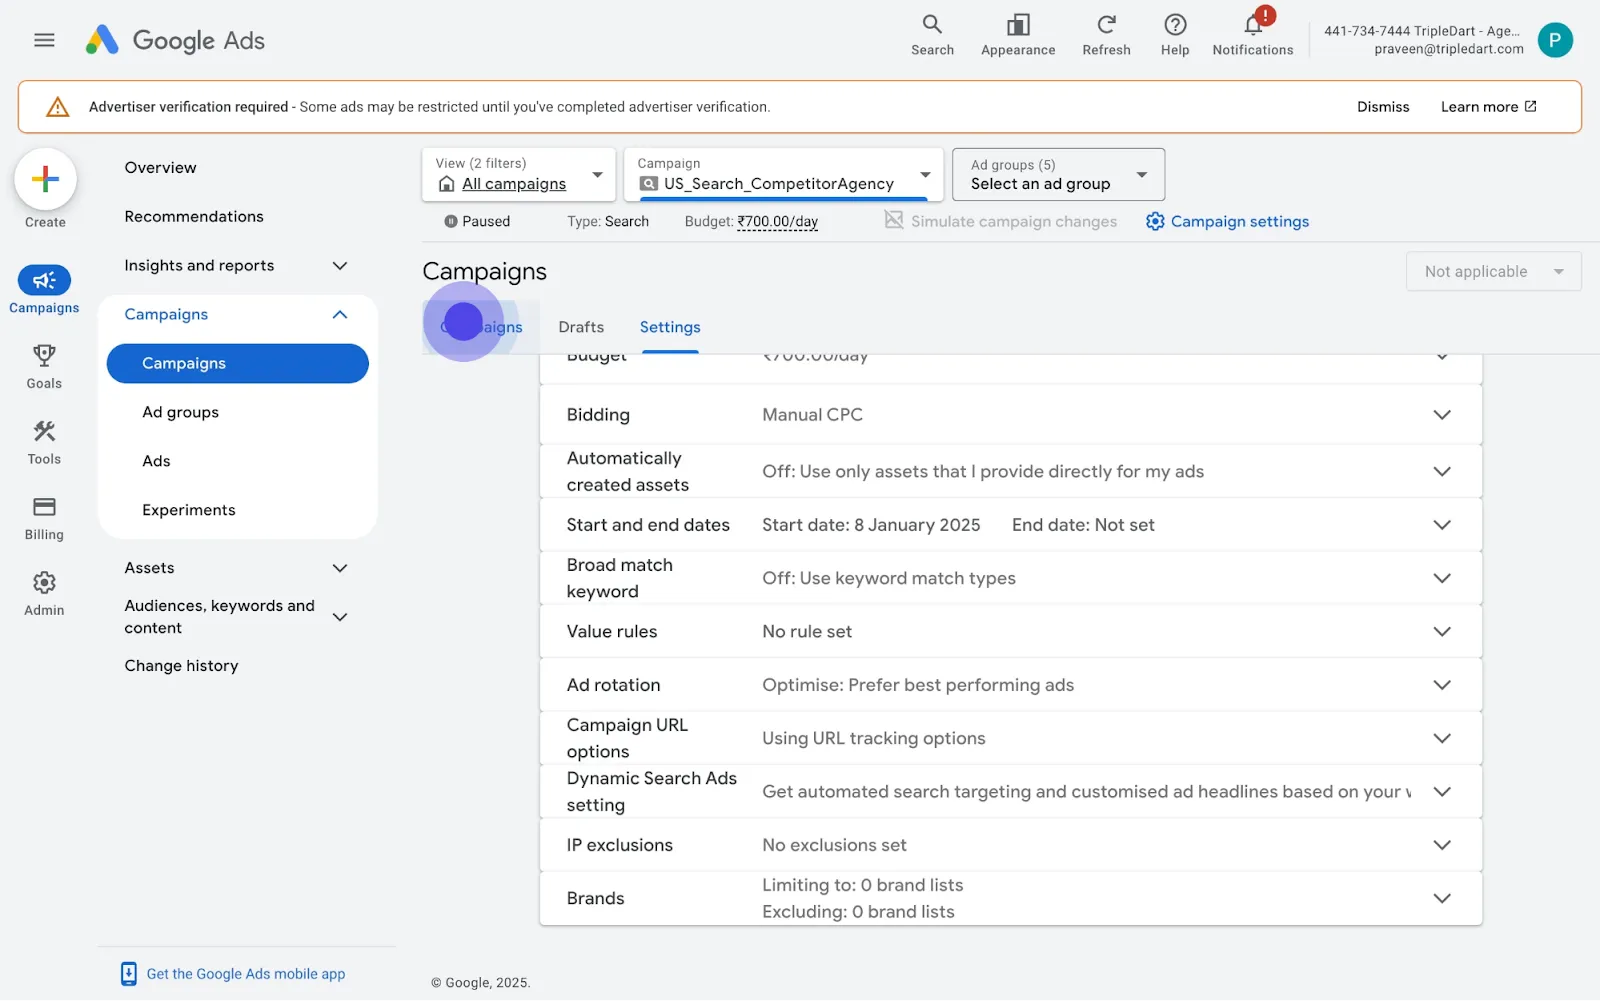Viewport: 1600px width, 1001px height.
Task: Open the Help icon
Action: (x=1175, y=24)
